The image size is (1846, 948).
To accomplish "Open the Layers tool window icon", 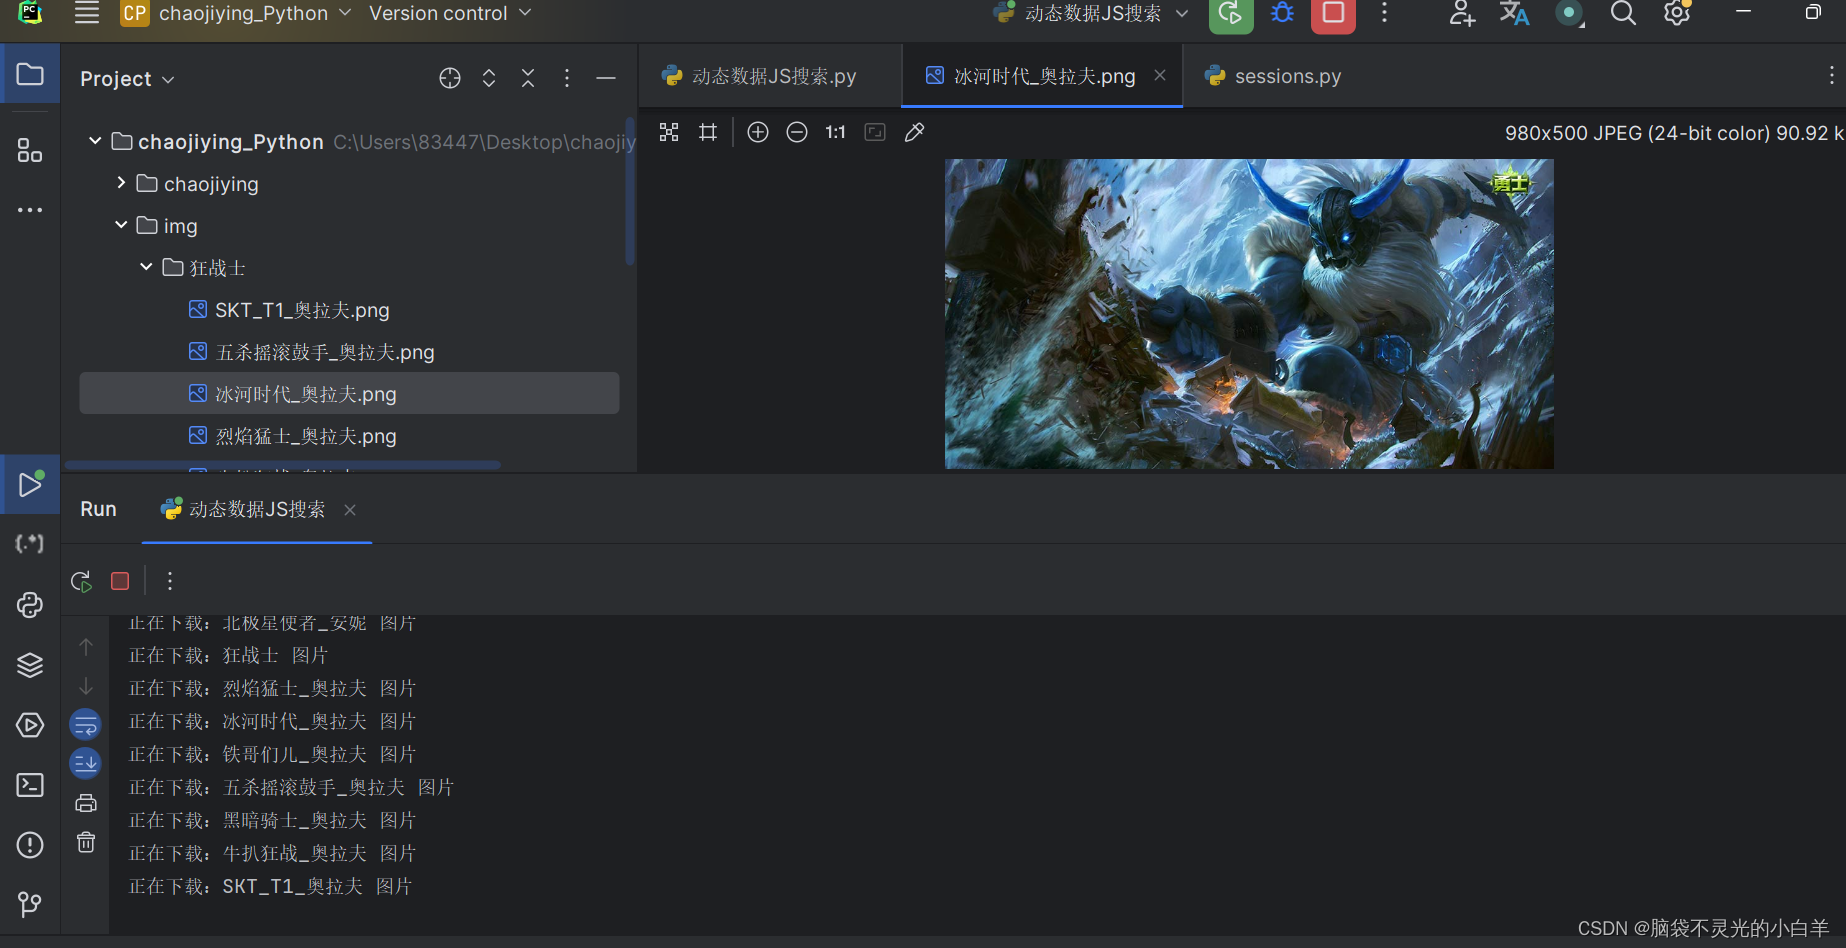I will 30,665.
